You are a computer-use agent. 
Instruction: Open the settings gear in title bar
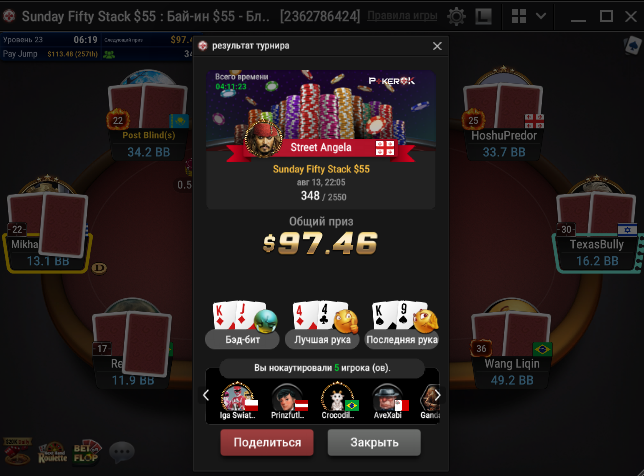[x=456, y=16]
